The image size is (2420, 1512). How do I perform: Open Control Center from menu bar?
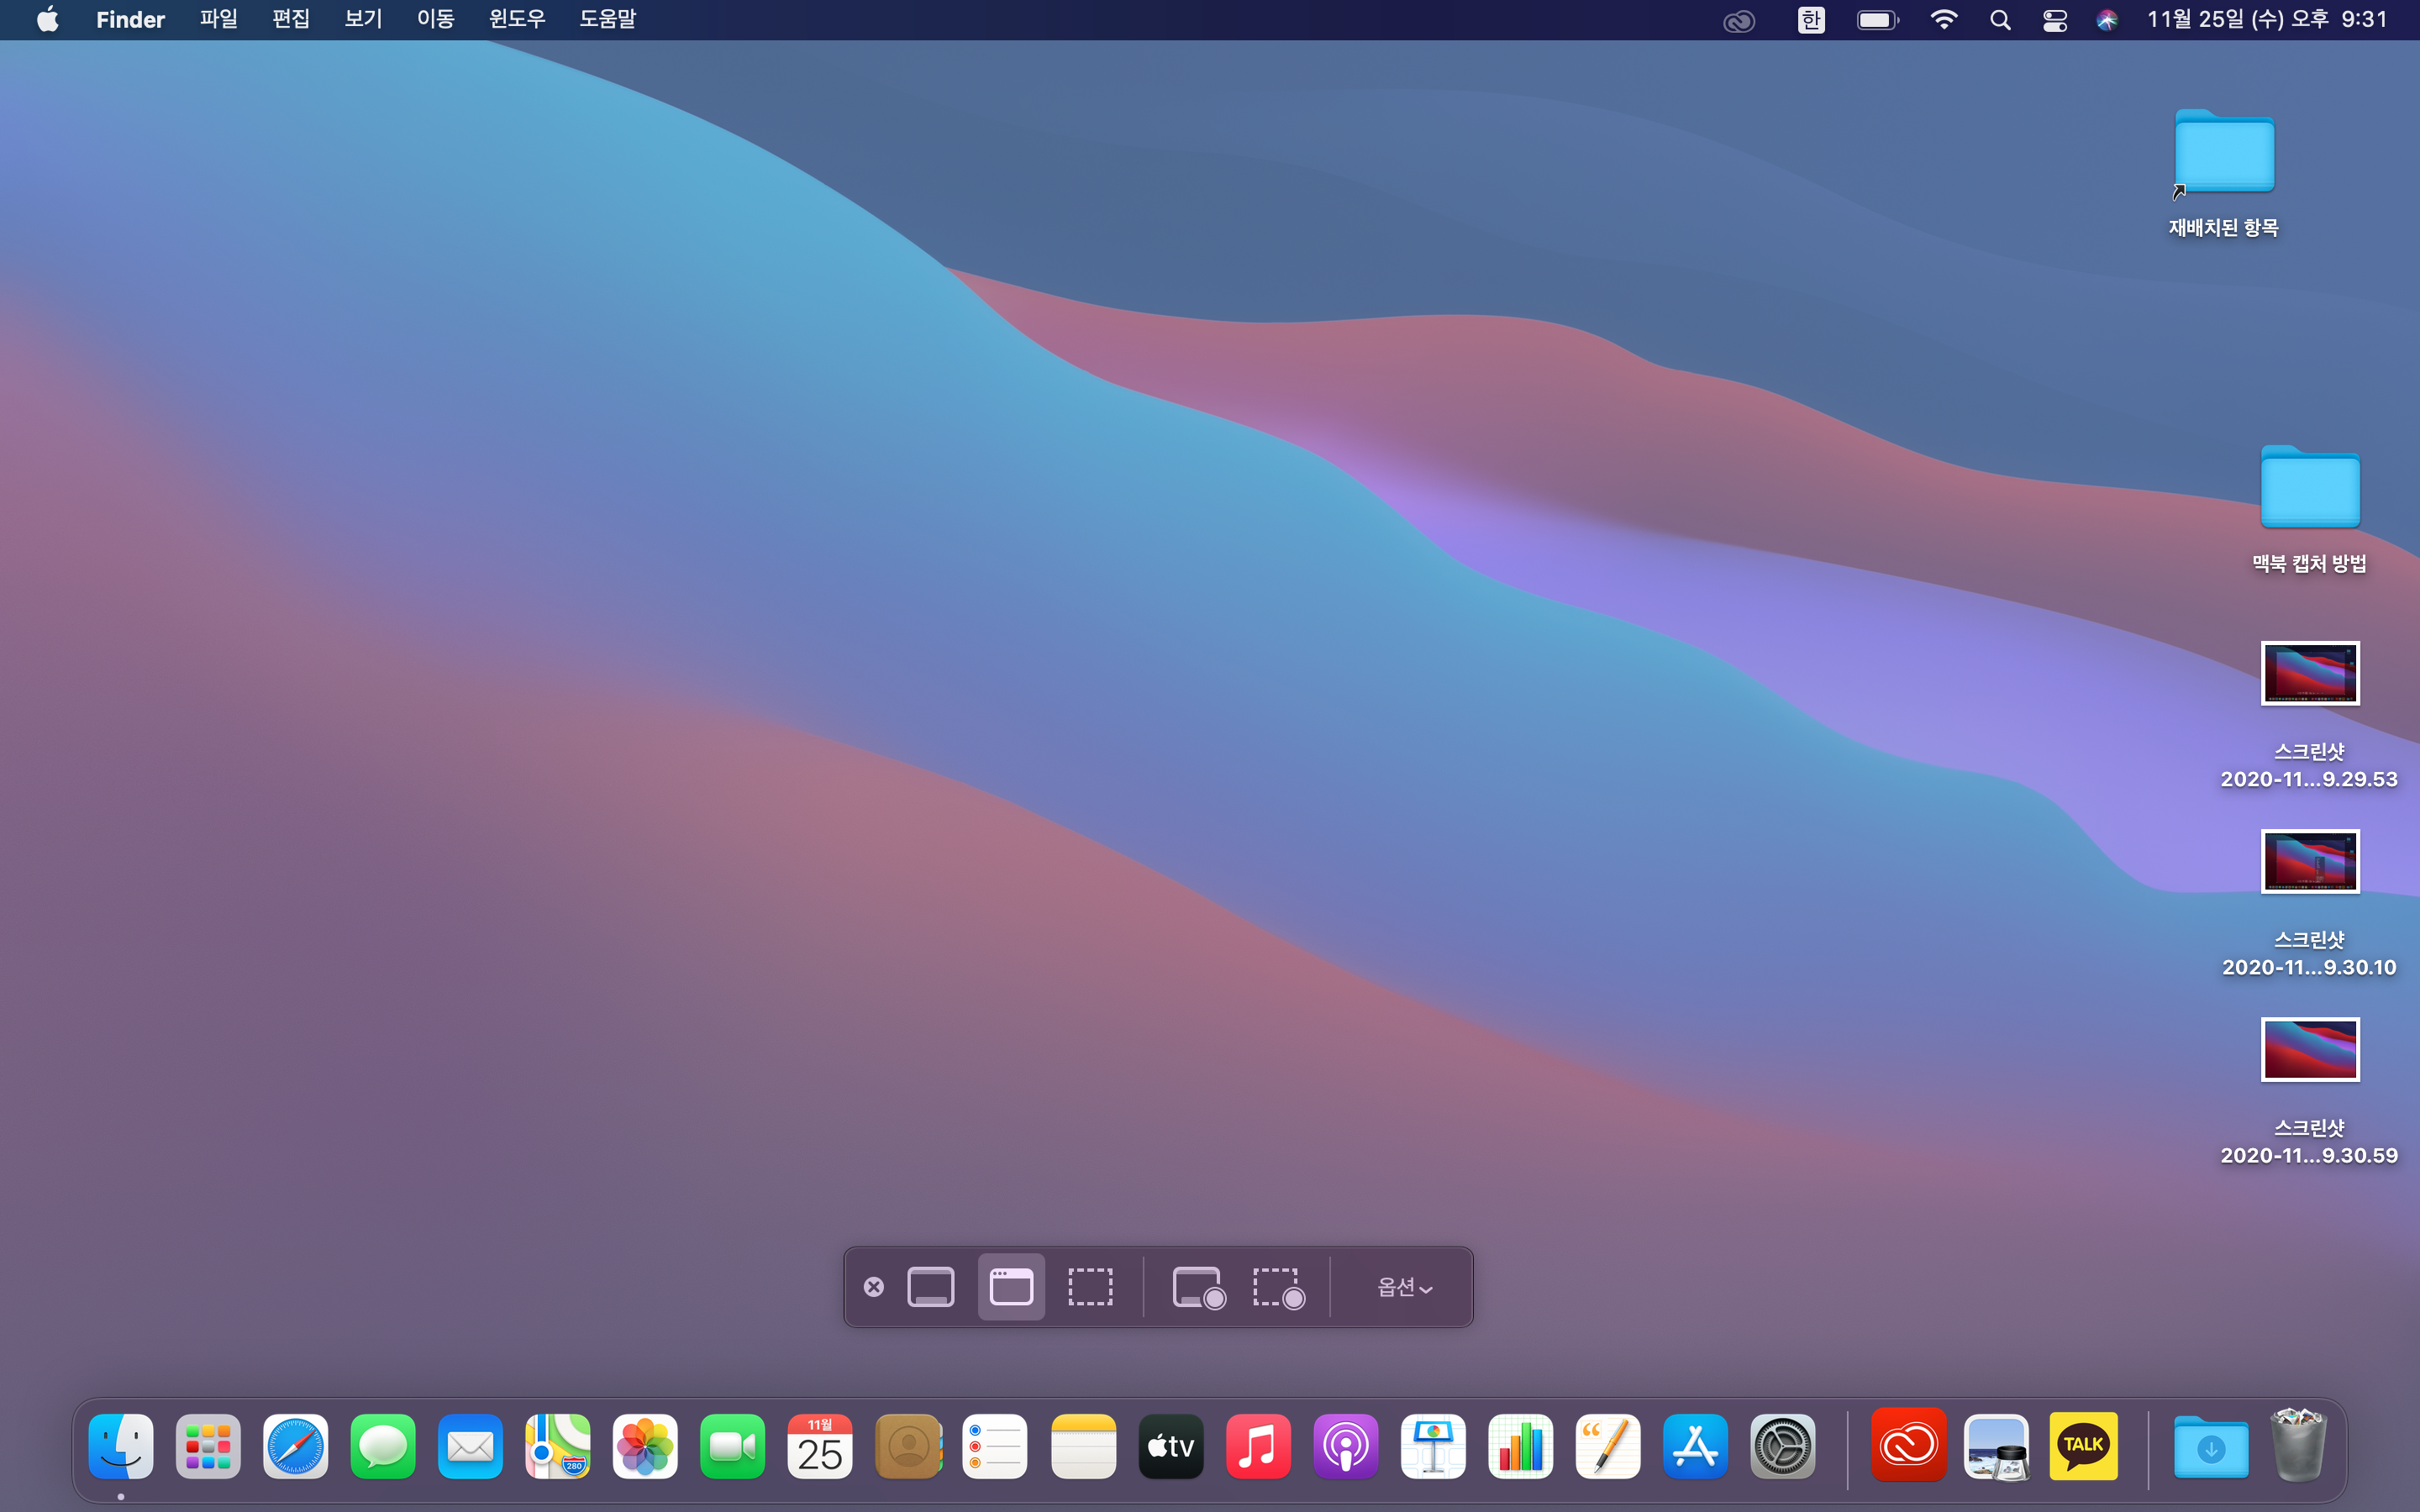pos(2054,20)
